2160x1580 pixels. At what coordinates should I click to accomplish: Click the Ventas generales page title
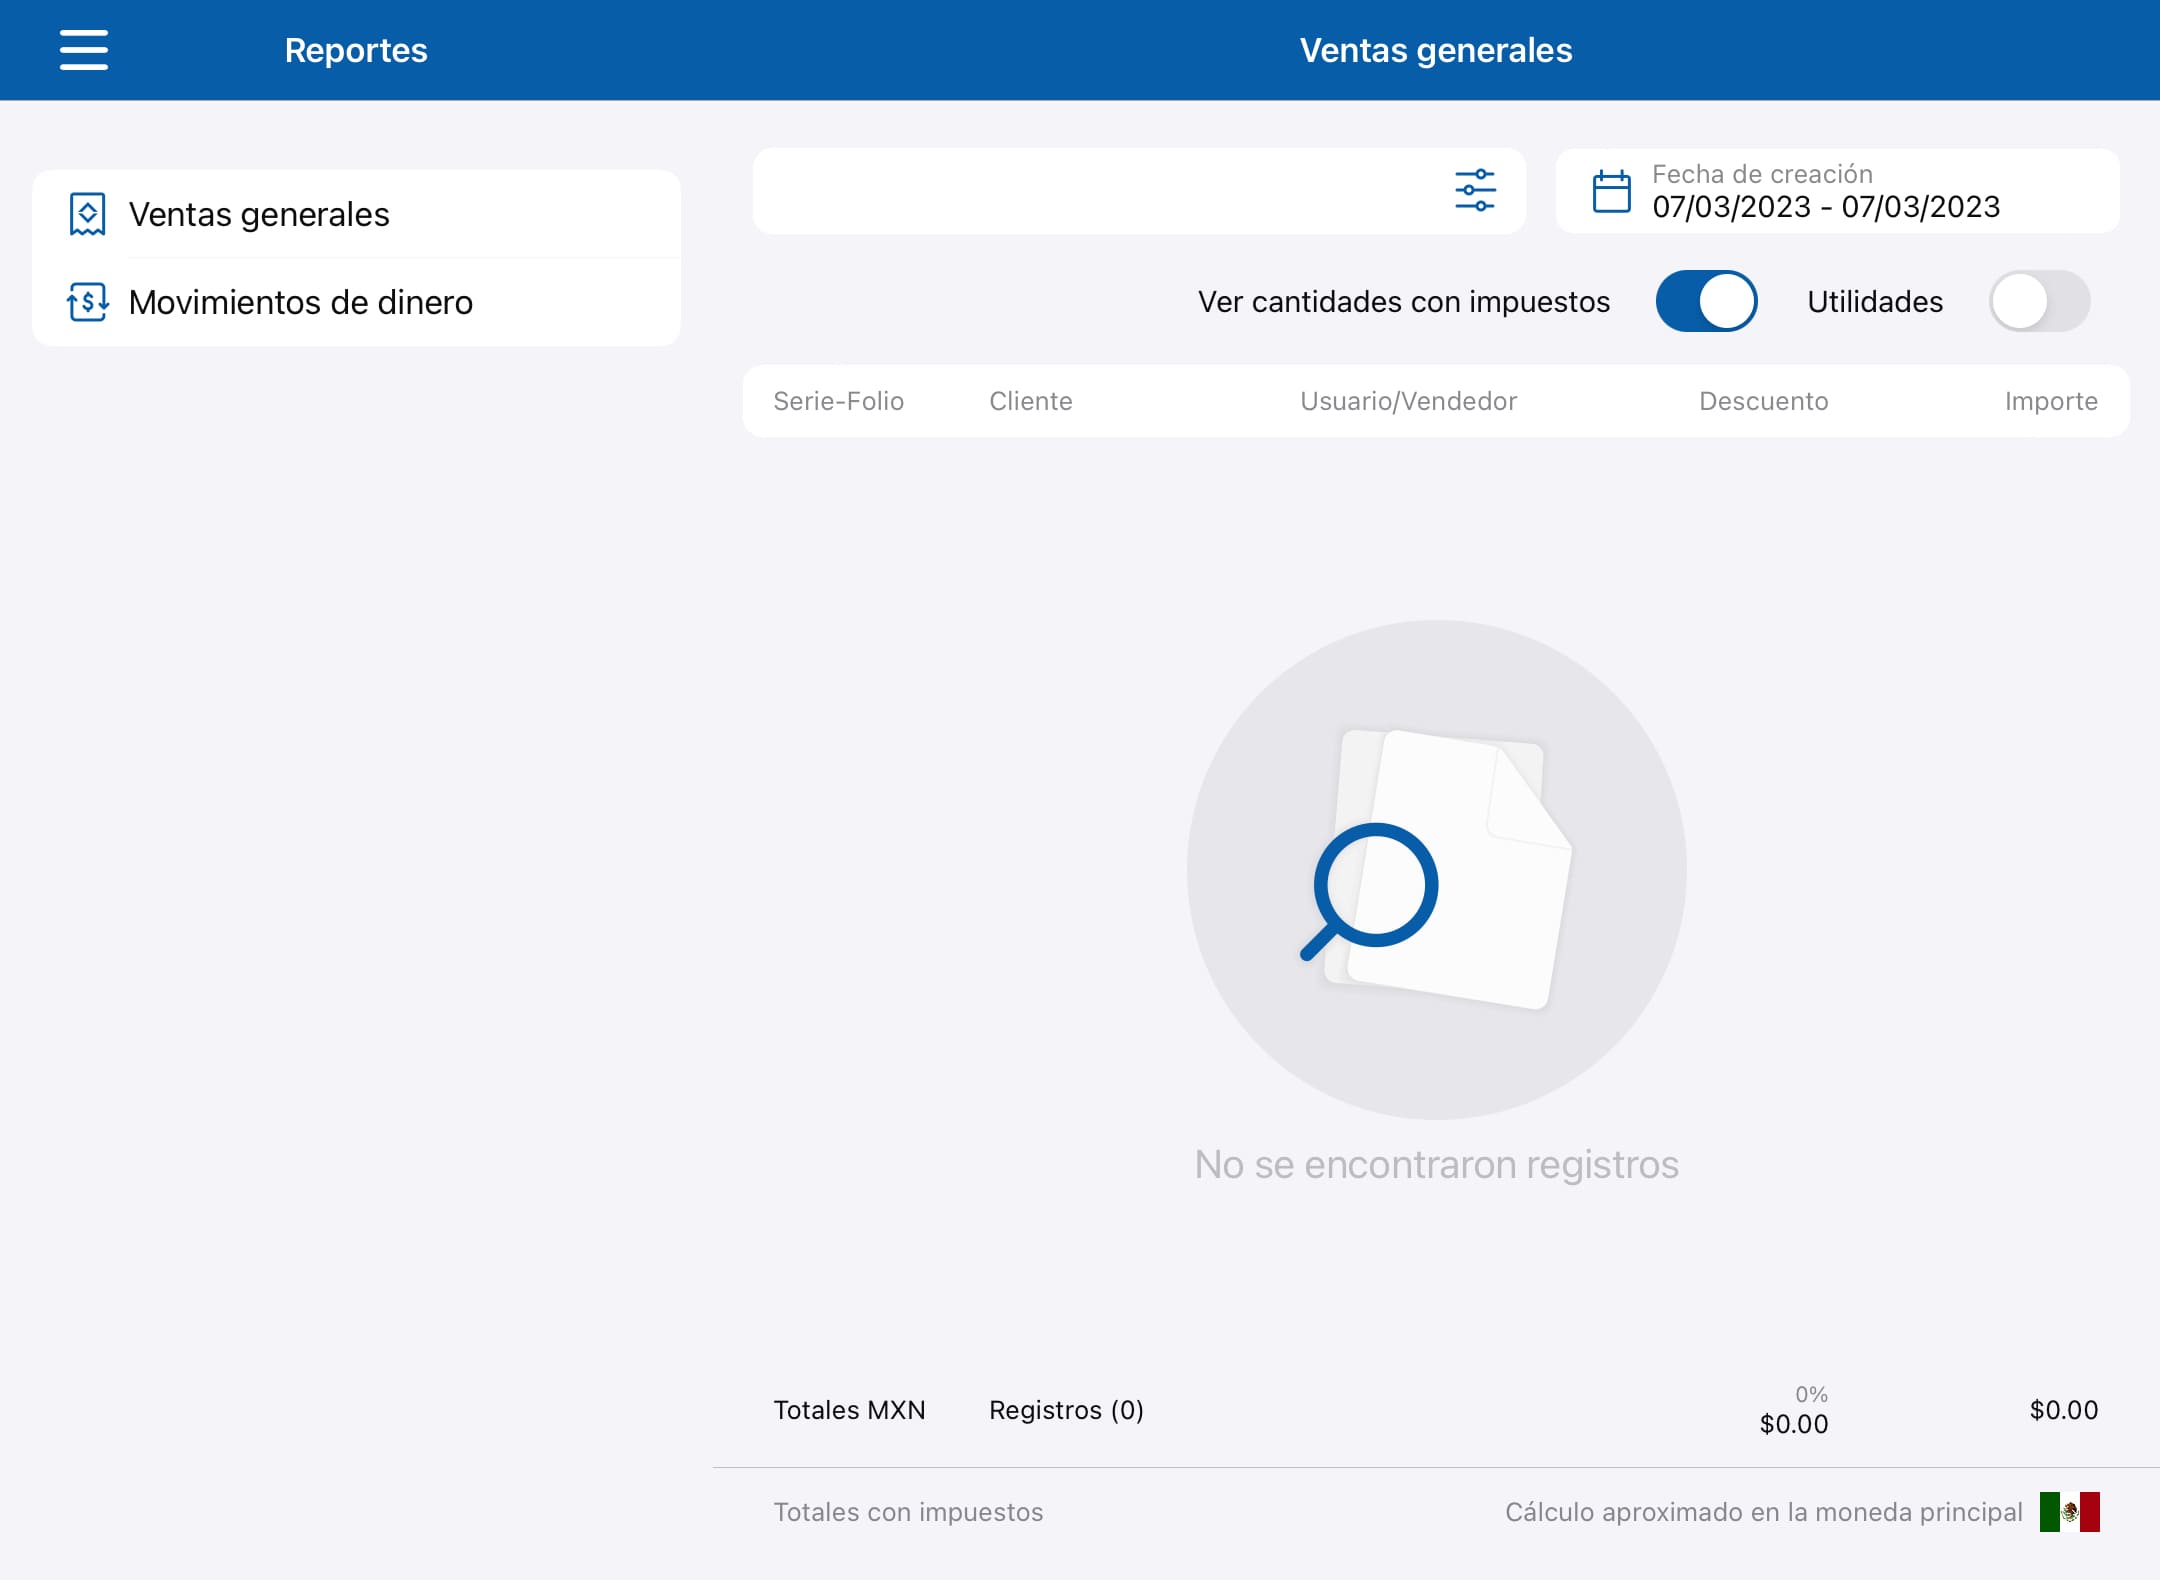(x=1436, y=50)
